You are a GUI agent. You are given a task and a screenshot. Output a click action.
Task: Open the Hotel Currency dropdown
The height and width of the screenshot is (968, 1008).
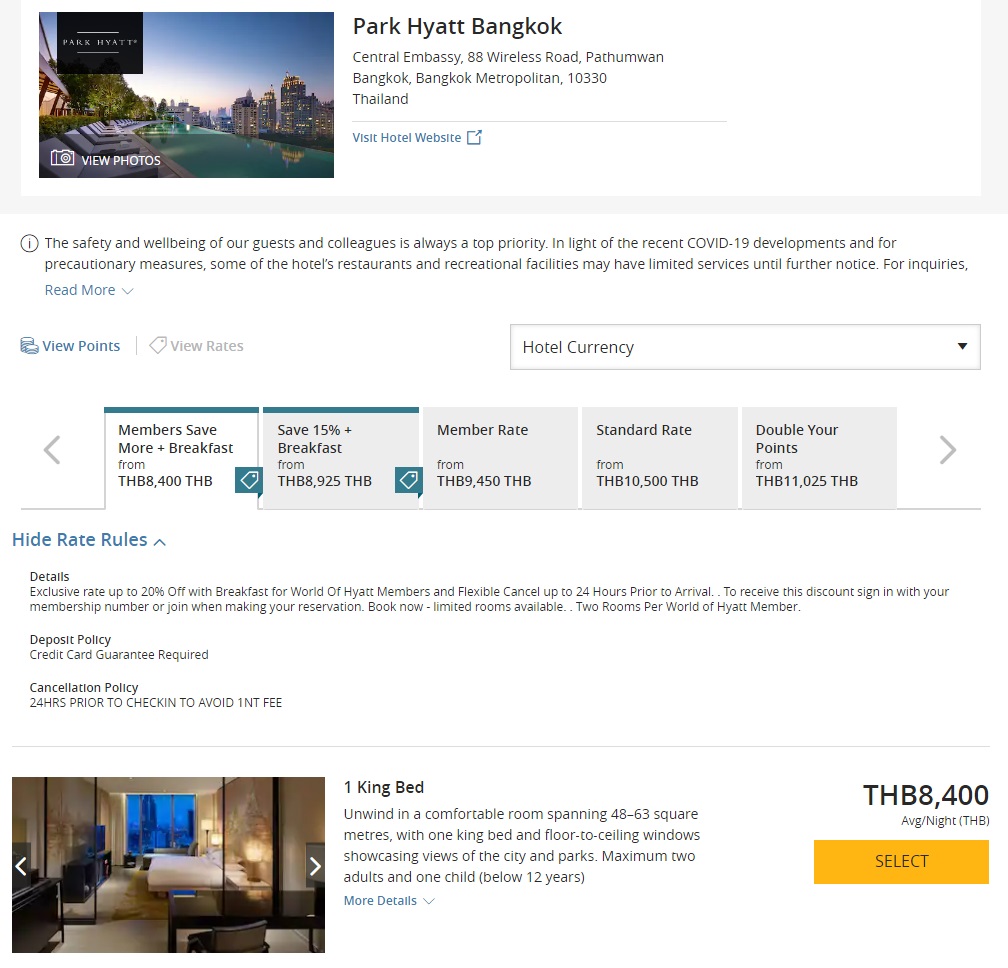coord(745,347)
